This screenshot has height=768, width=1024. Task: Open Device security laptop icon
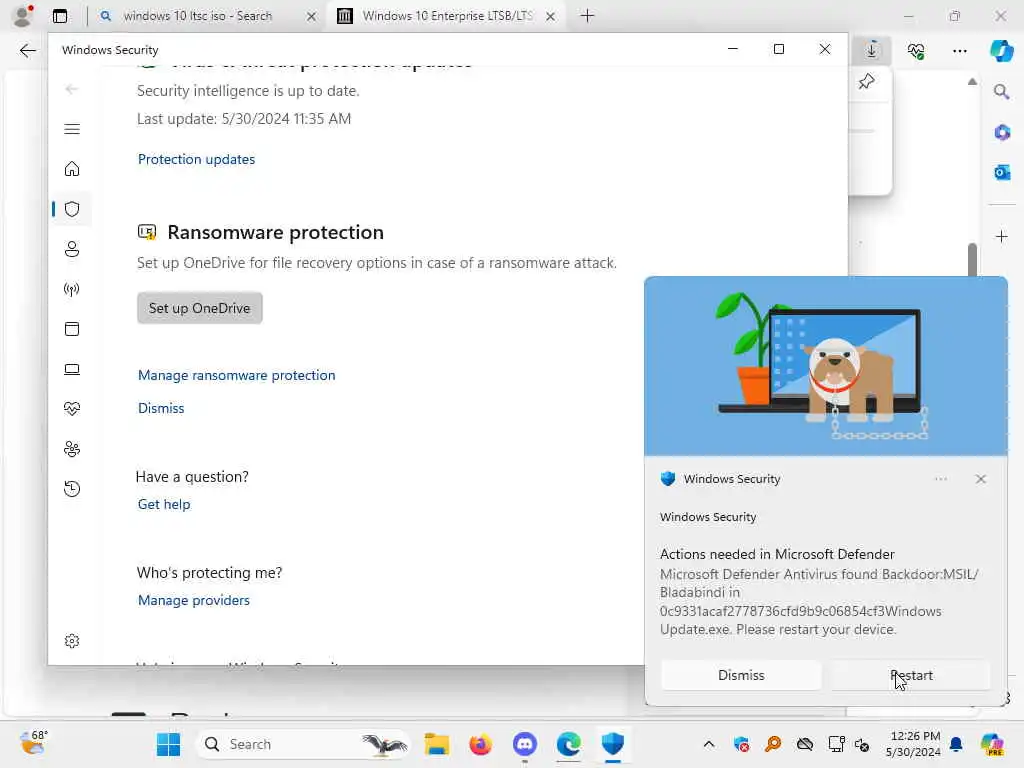point(72,370)
